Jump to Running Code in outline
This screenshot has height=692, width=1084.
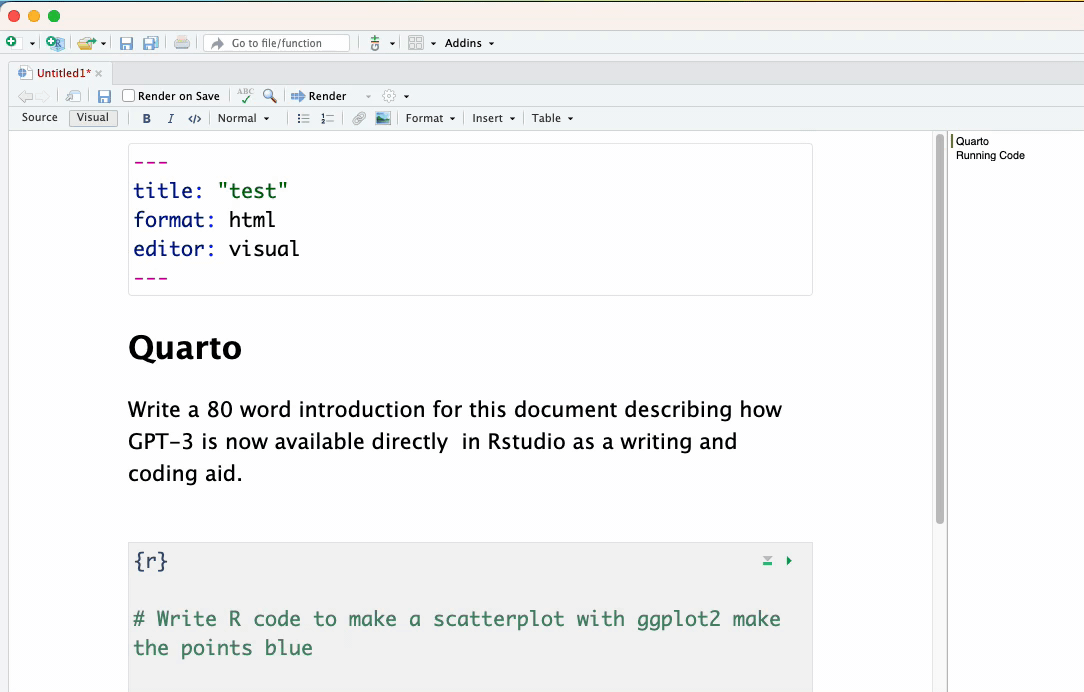tap(990, 156)
